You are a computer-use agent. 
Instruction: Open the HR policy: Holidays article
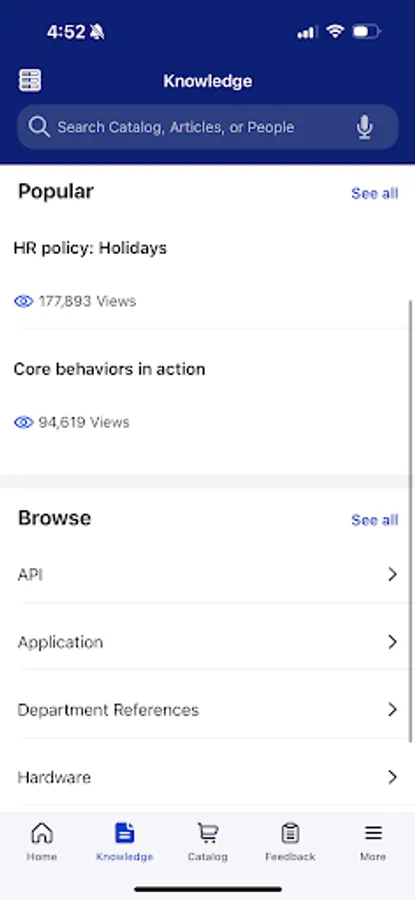pos(90,248)
